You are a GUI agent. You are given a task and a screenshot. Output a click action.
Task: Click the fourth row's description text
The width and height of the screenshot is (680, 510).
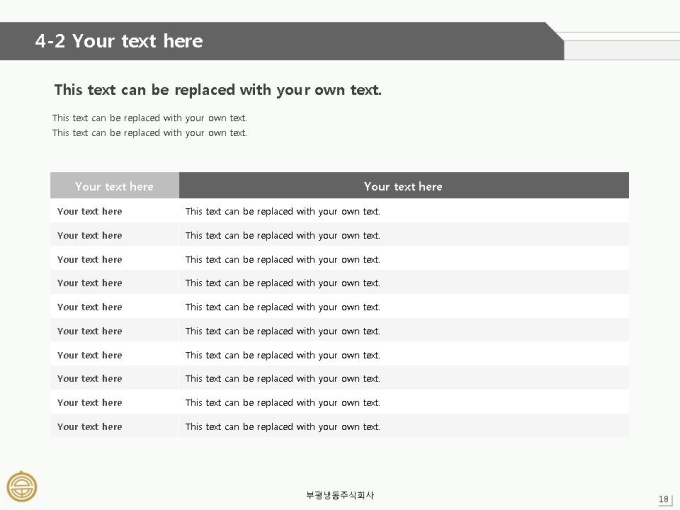(x=283, y=283)
